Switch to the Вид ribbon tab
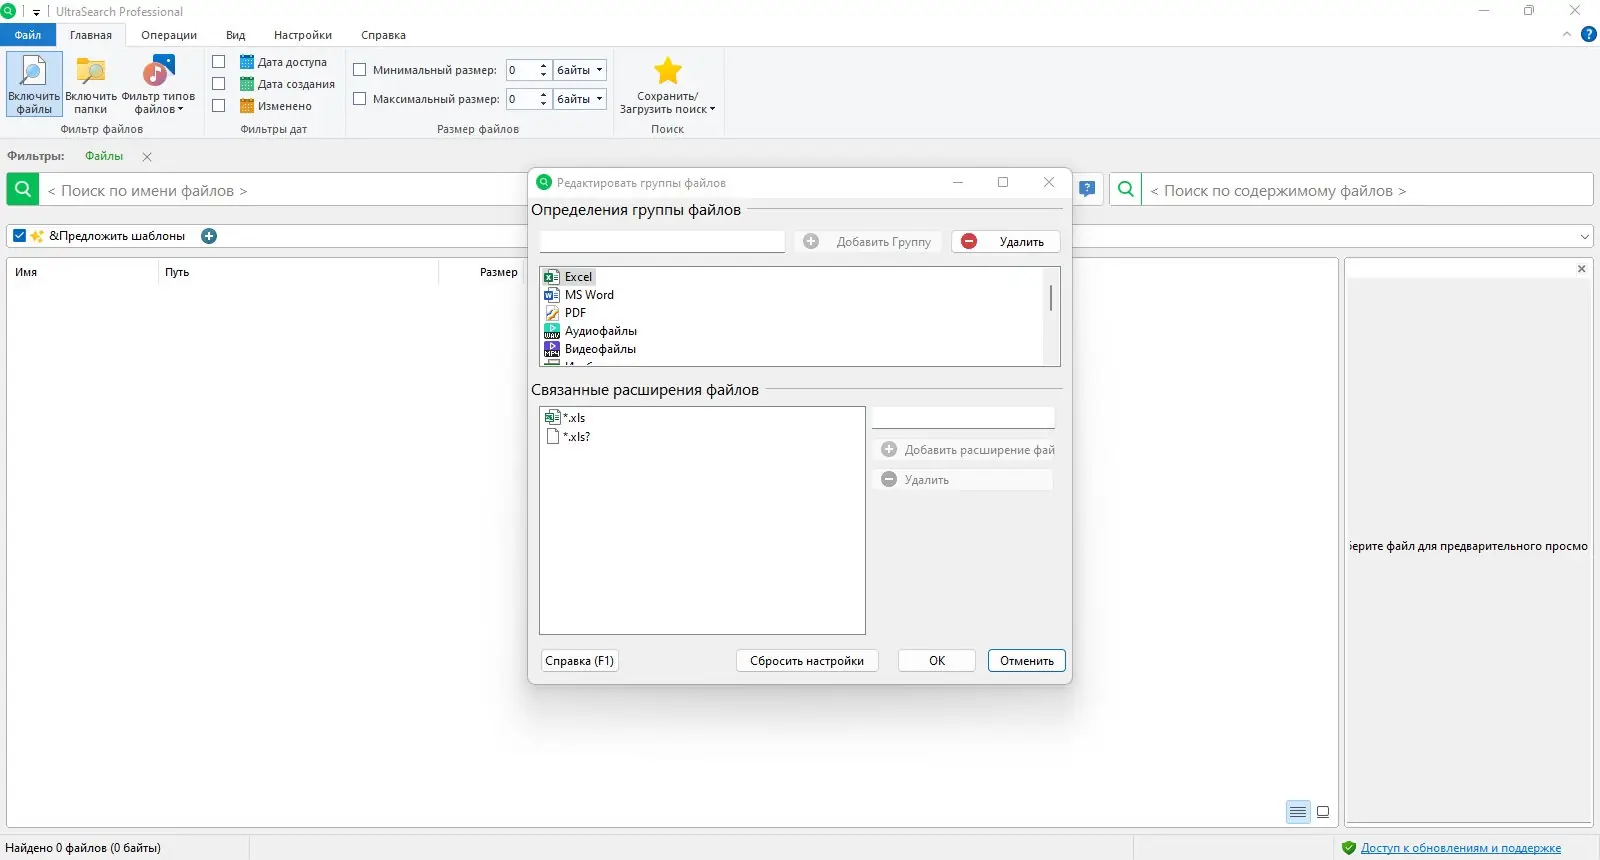The height and width of the screenshot is (860, 1600). [235, 35]
